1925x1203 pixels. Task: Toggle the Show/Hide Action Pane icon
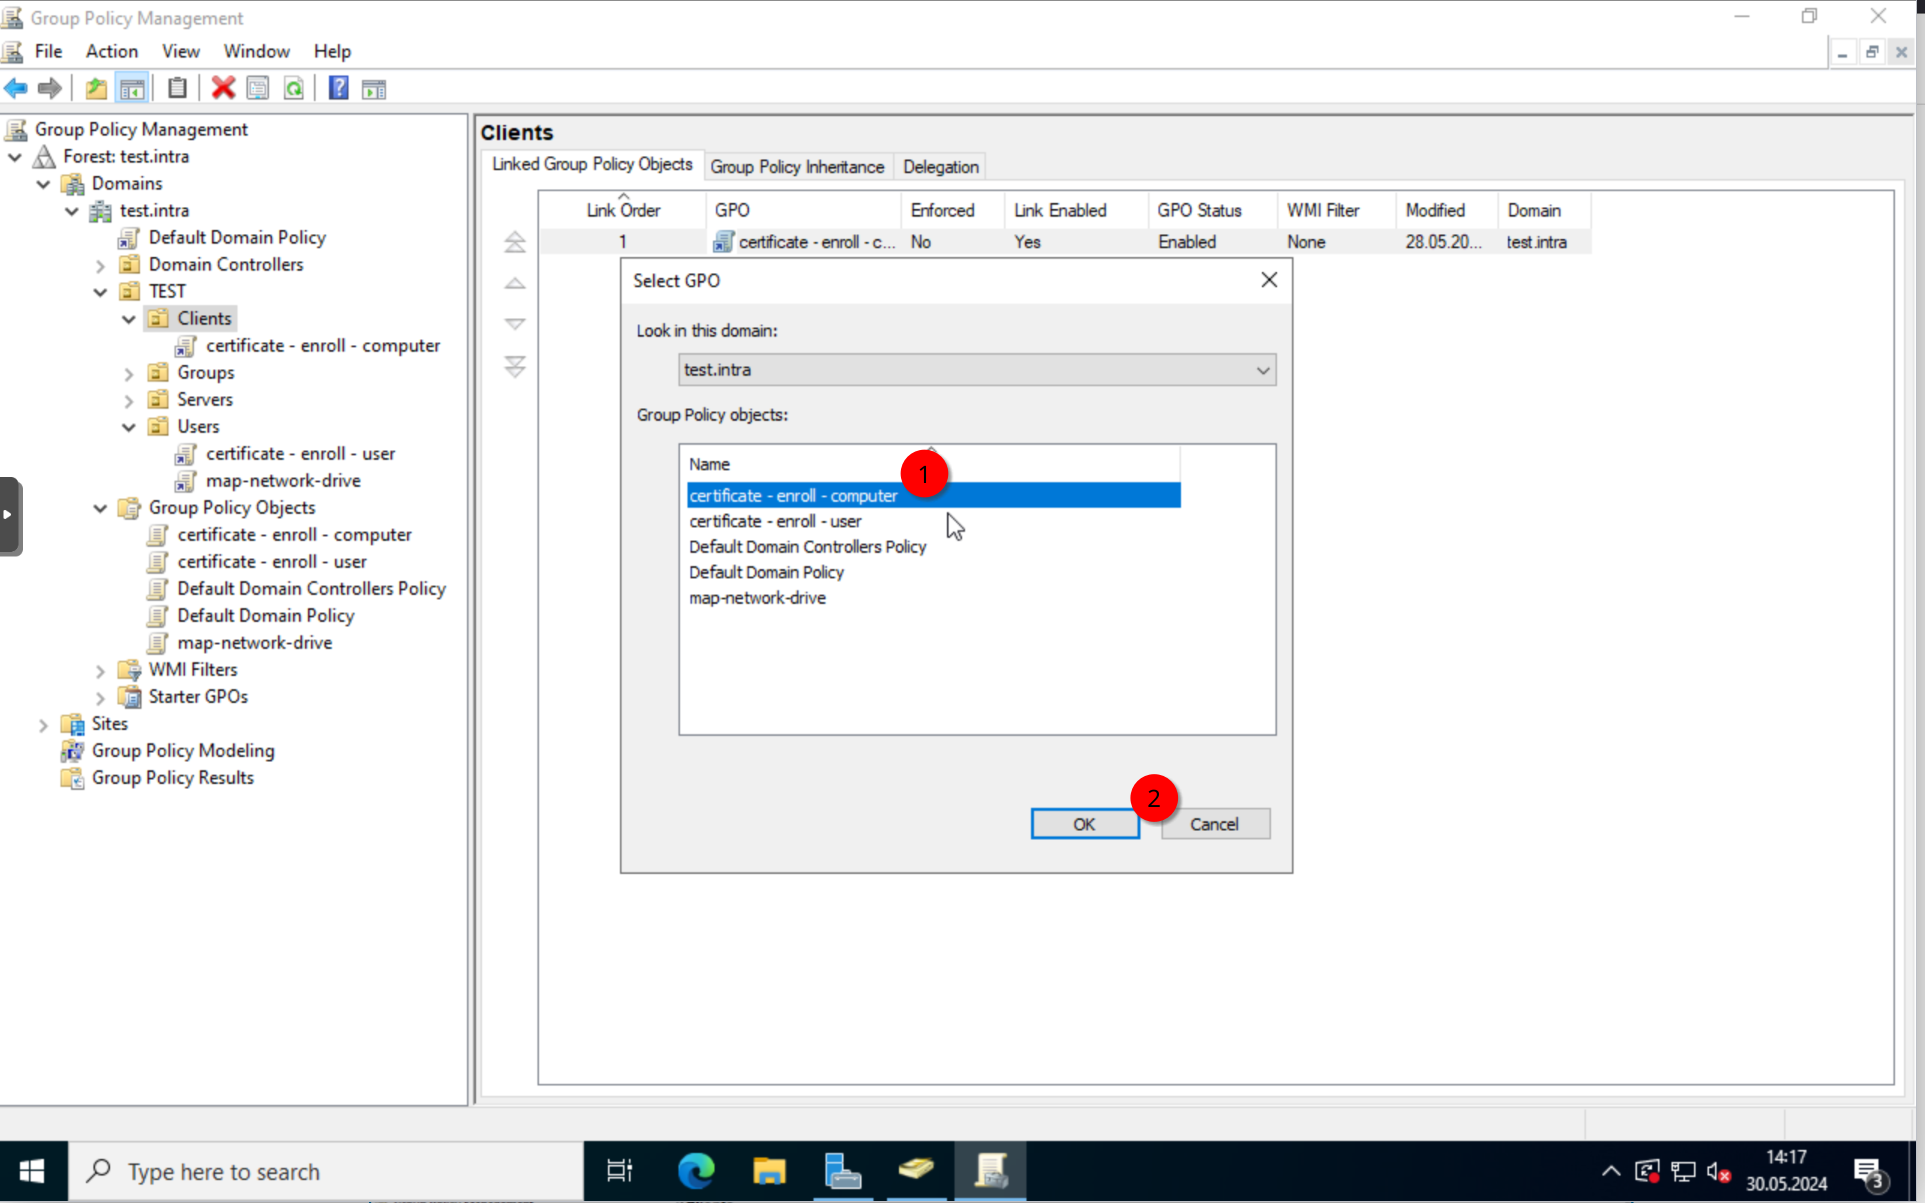pos(374,89)
